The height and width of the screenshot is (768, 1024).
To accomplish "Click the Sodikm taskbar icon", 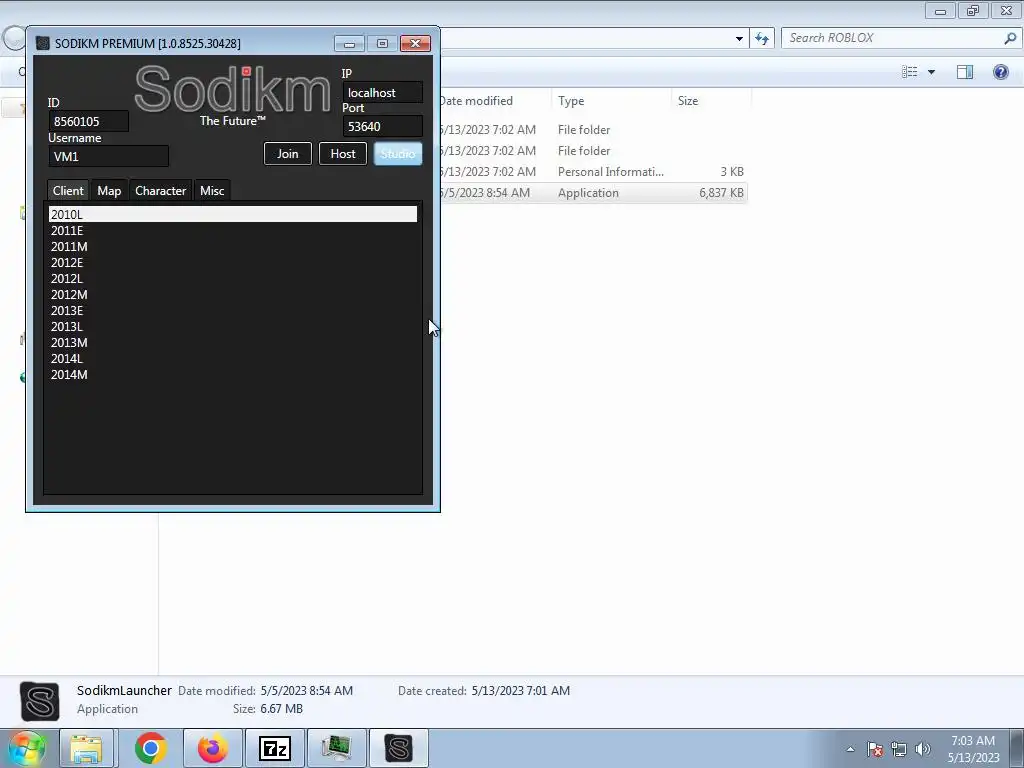I will click(x=398, y=748).
